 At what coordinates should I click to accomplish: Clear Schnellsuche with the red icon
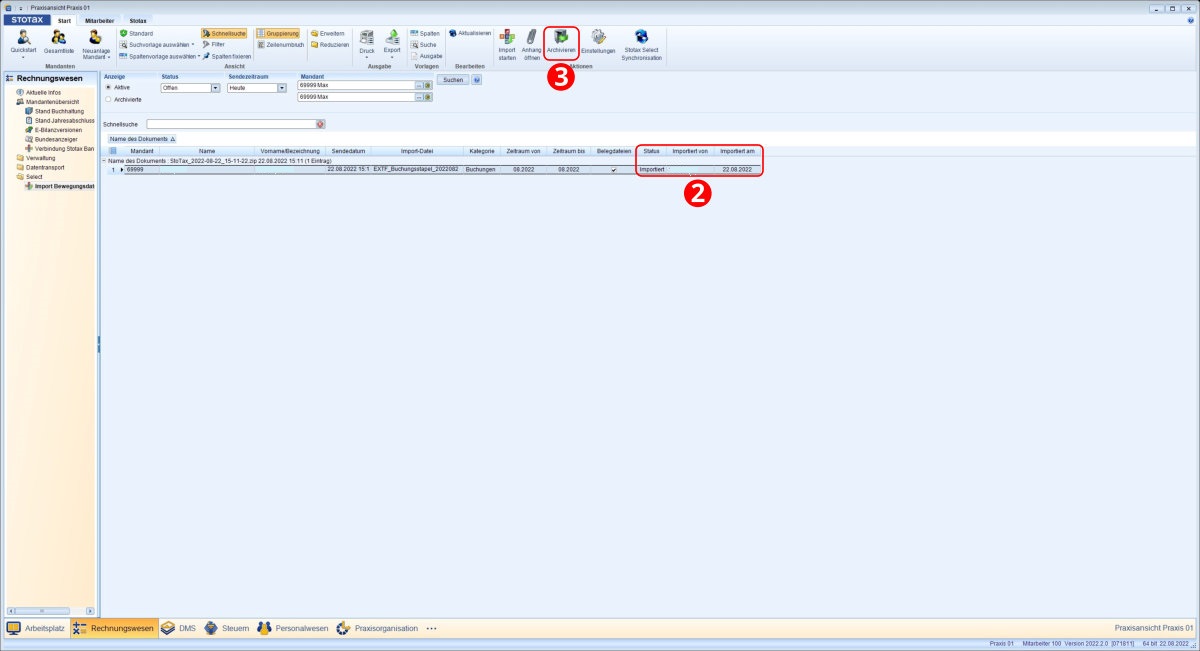tap(321, 124)
